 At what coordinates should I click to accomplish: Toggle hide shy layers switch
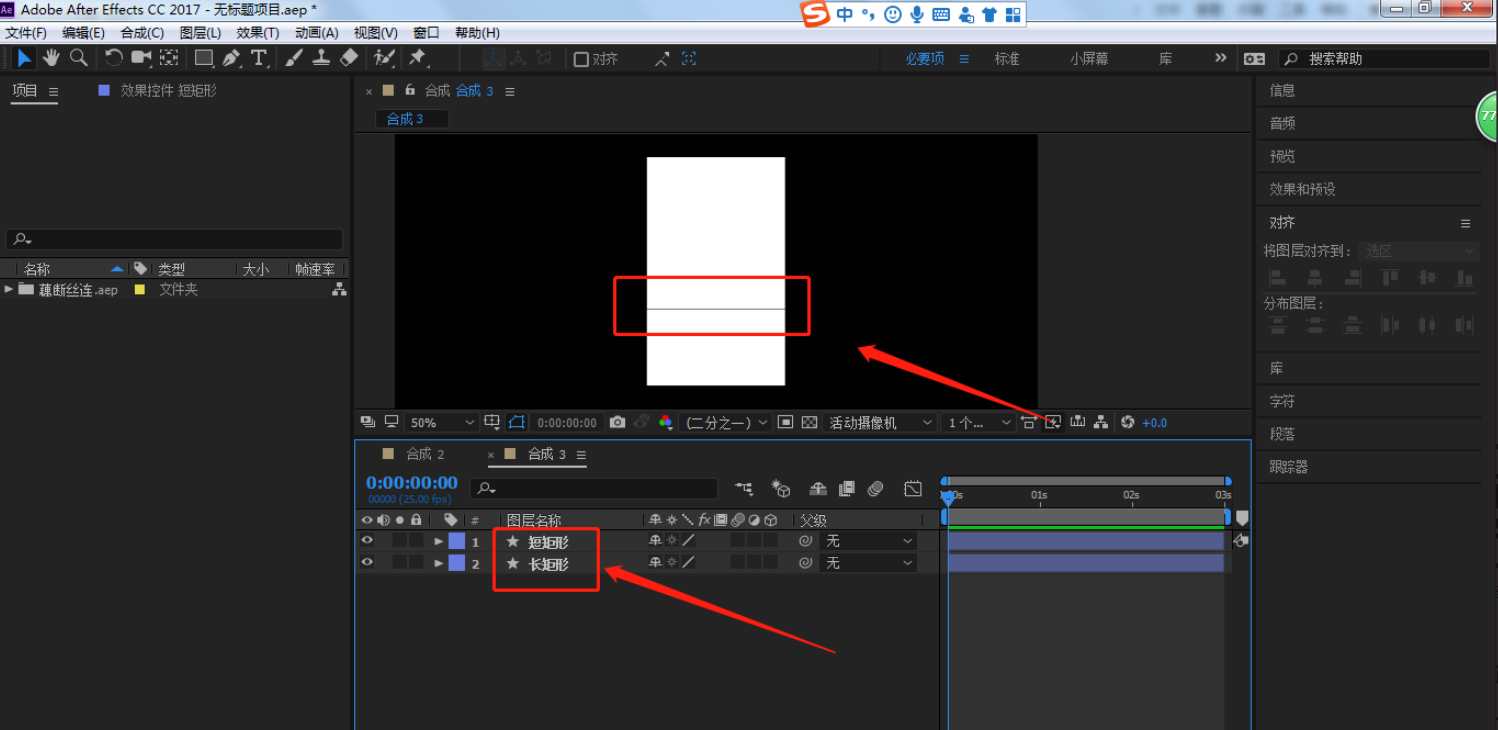coord(818,488)
